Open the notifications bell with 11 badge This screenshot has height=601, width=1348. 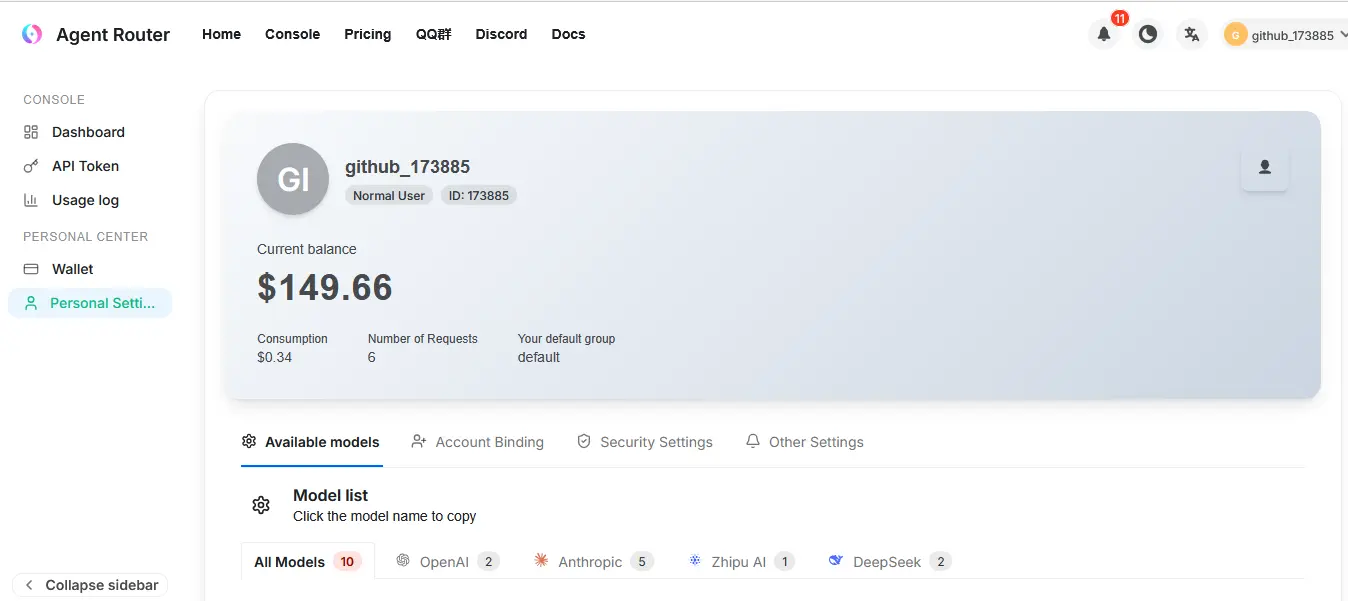(1104, 34)
